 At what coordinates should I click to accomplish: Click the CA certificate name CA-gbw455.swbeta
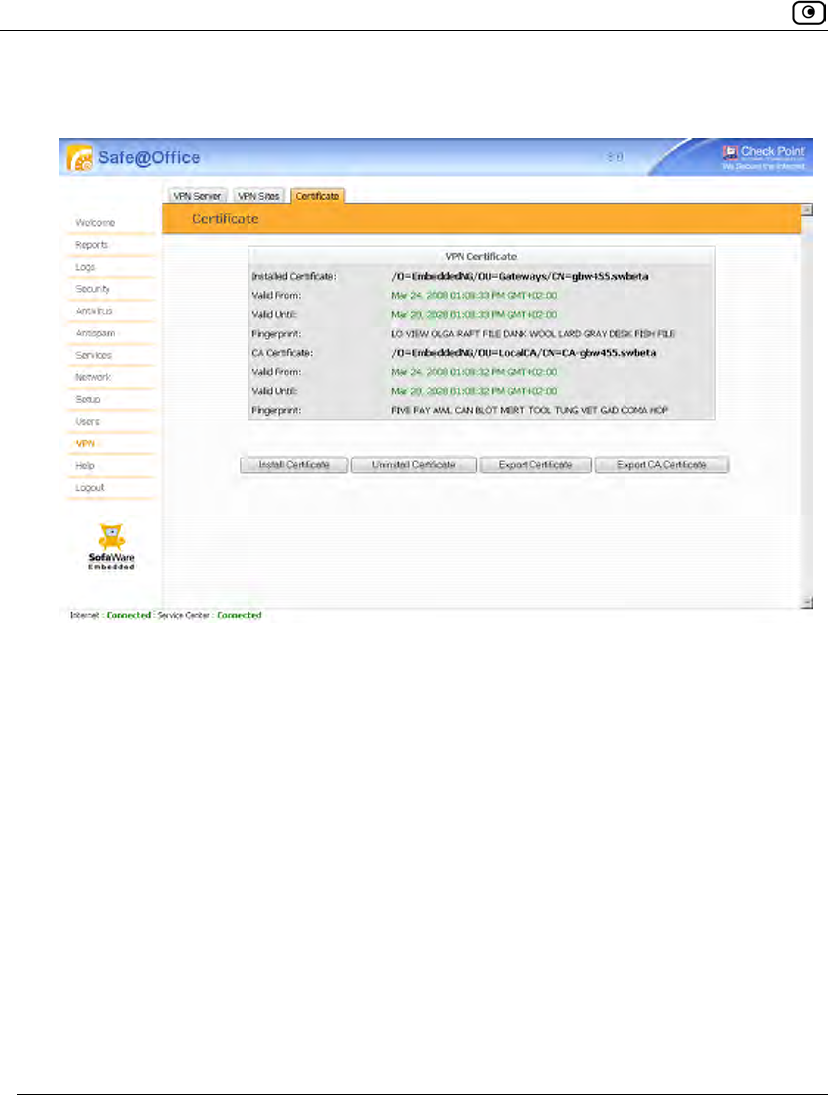[524, 353]
